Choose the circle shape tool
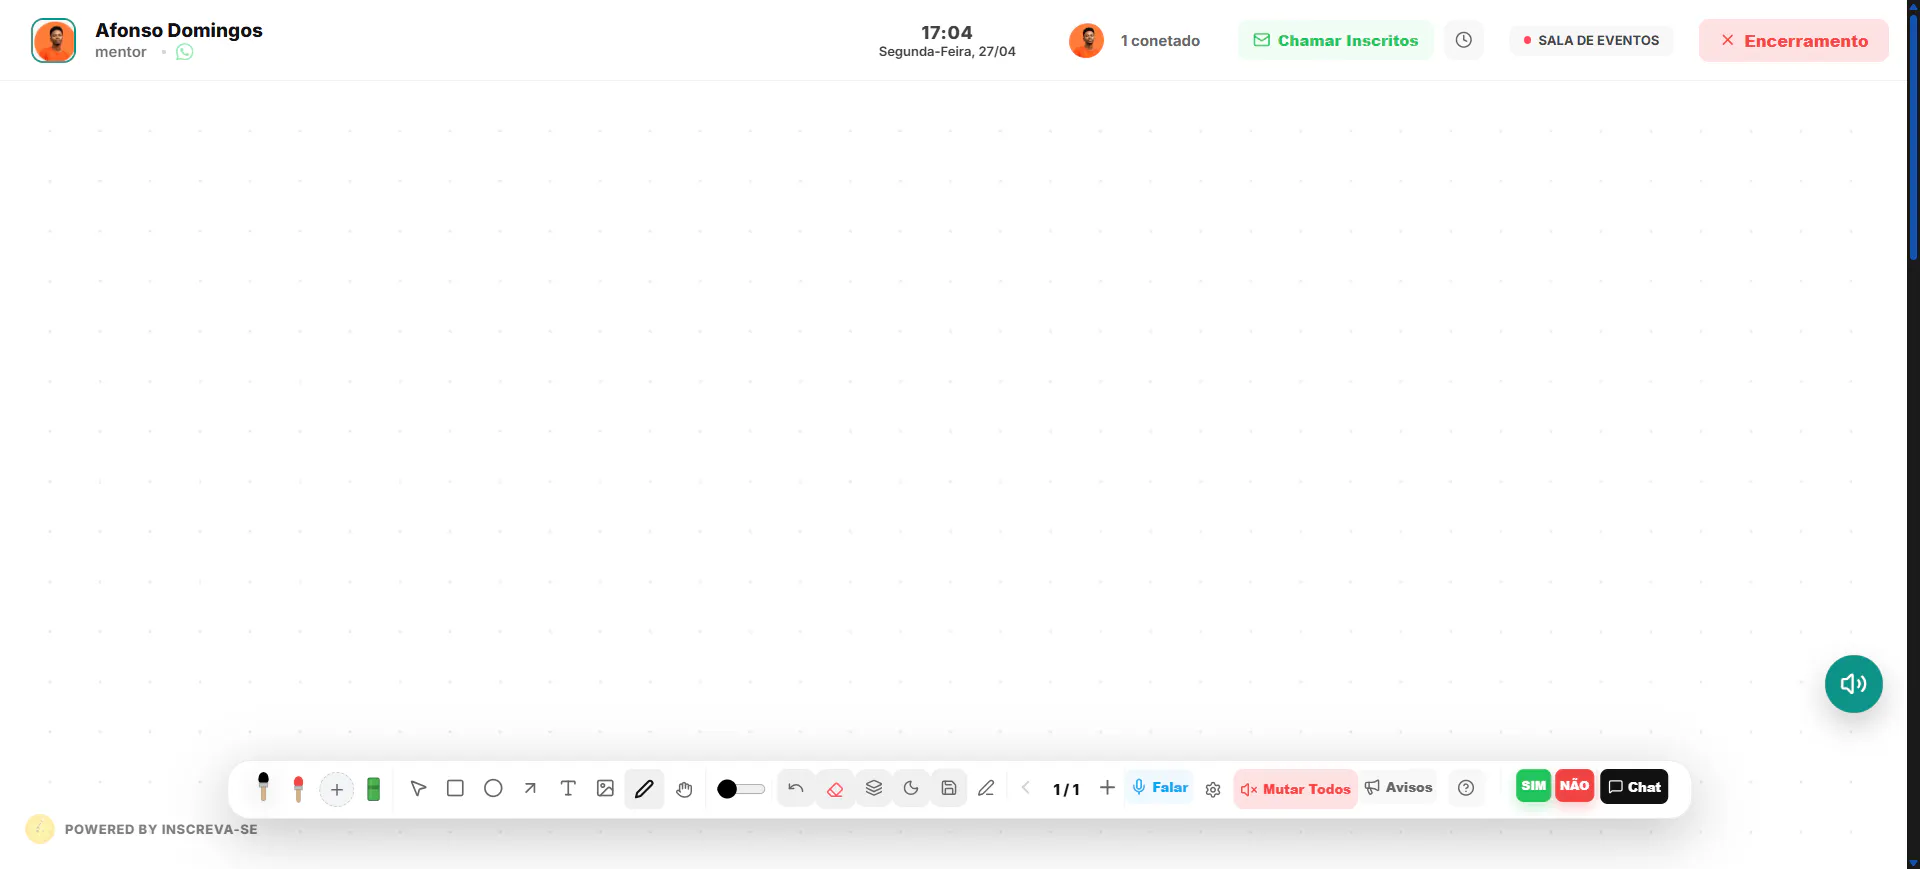Screen dimensions: 1920x869 pos(493,788)
